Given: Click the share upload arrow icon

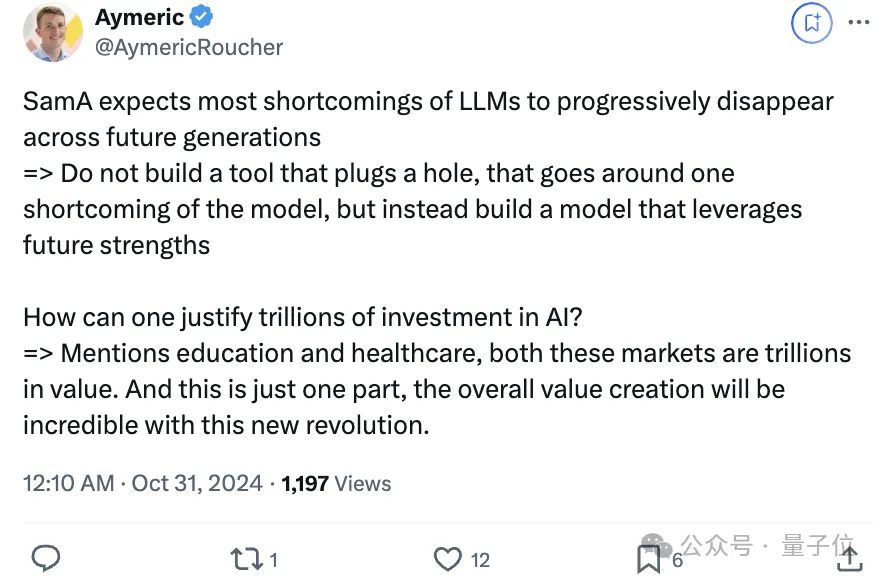Looking at the screenshot, I should [x=849, y=558].
